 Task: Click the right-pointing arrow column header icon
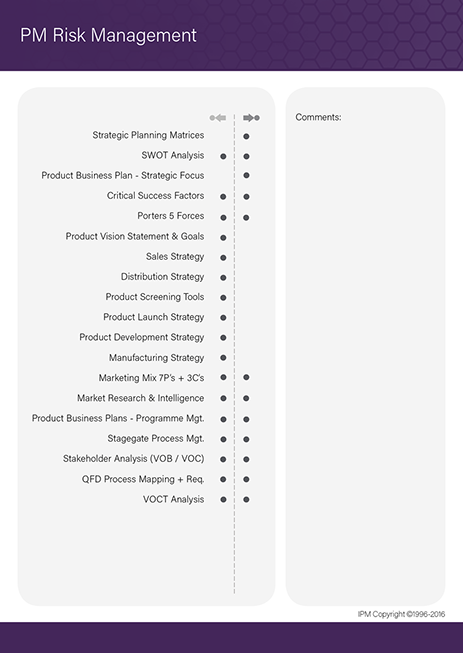251,118
